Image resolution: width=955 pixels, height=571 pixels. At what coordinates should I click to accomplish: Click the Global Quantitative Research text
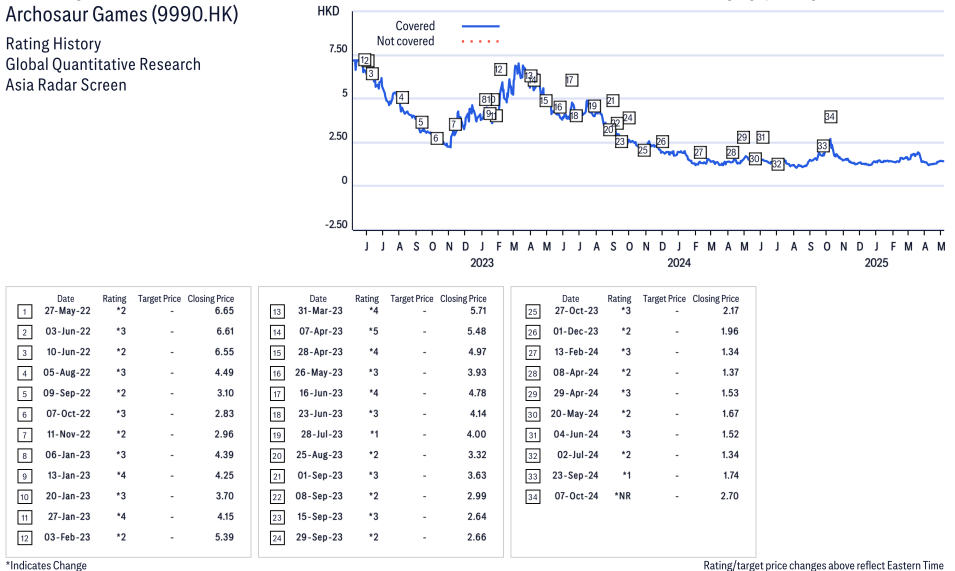(103, 65)
